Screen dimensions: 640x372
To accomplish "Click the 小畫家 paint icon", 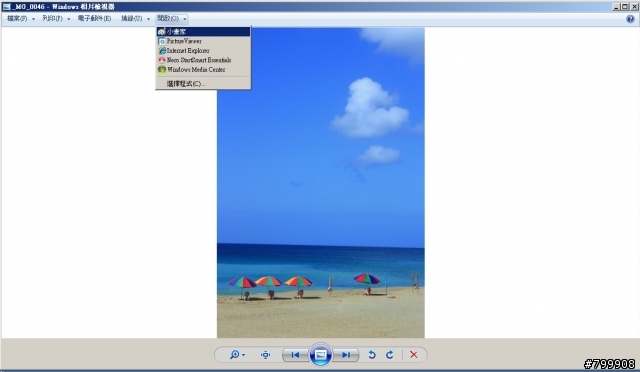I will coord(162,31).
